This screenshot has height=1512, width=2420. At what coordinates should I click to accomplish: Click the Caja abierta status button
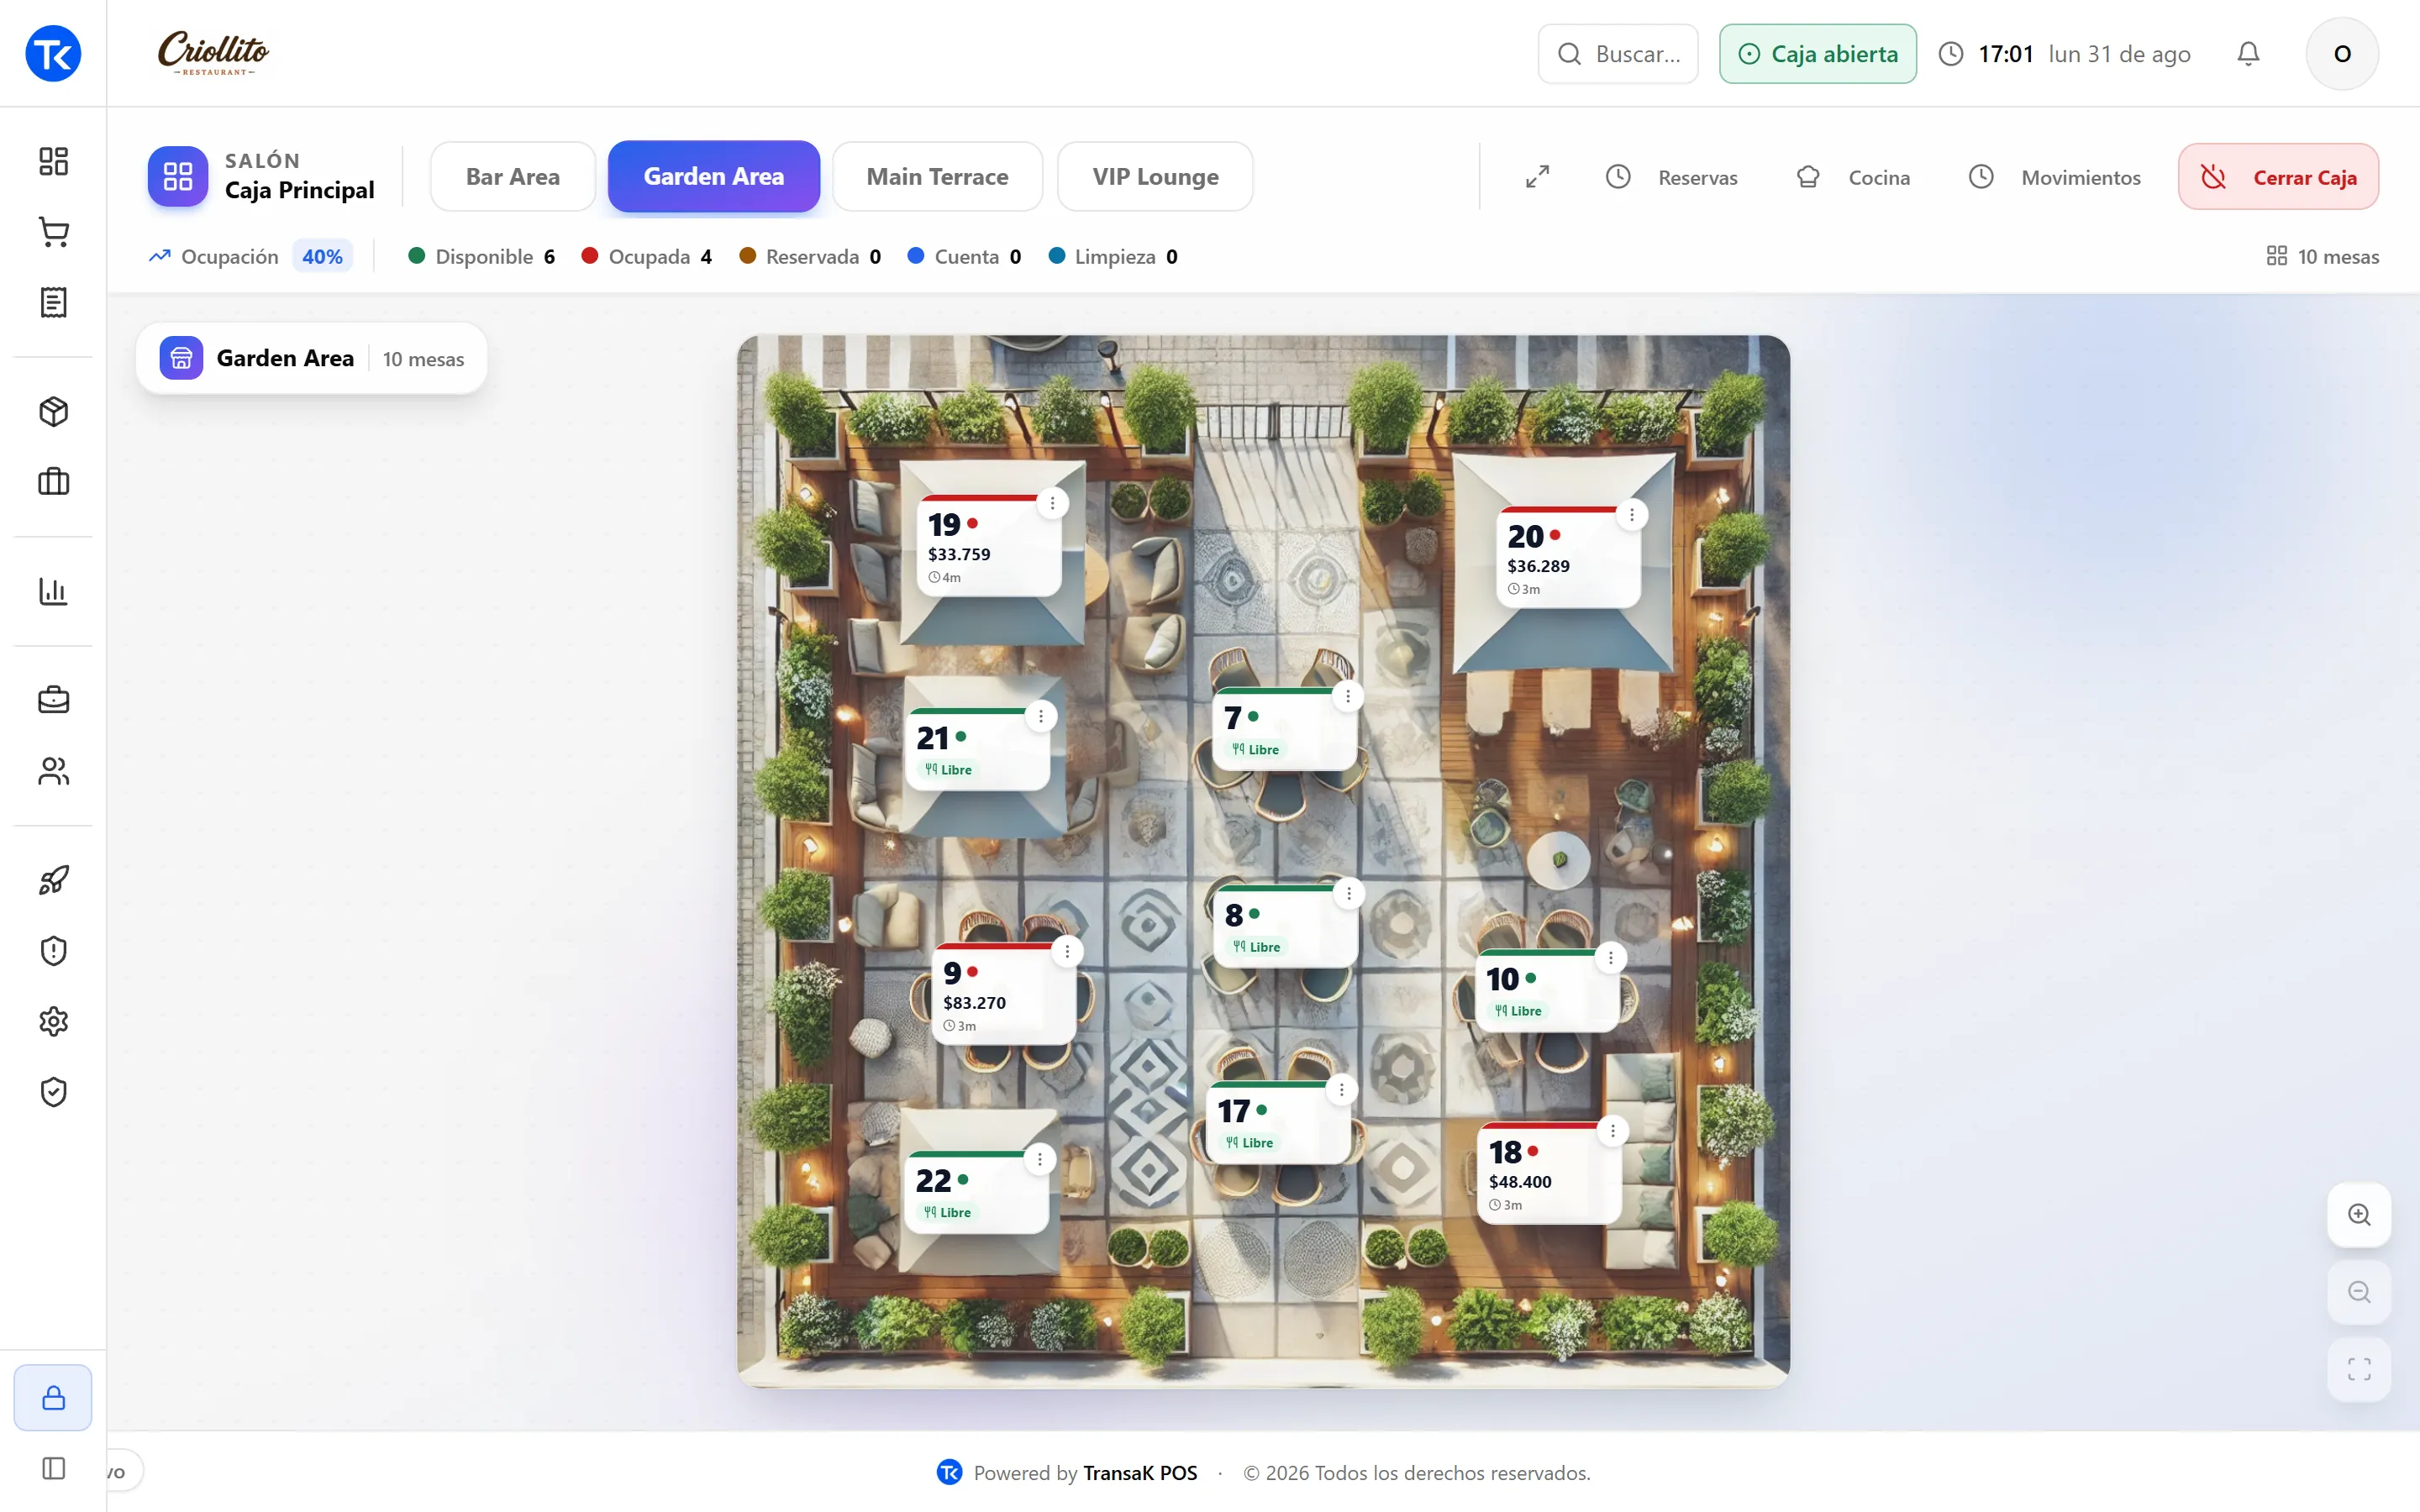coord(1817,54)
